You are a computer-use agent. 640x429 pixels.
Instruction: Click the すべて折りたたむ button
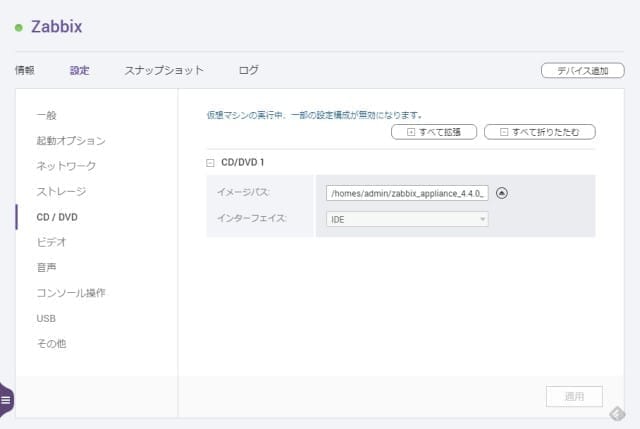(x=540, y=132)
